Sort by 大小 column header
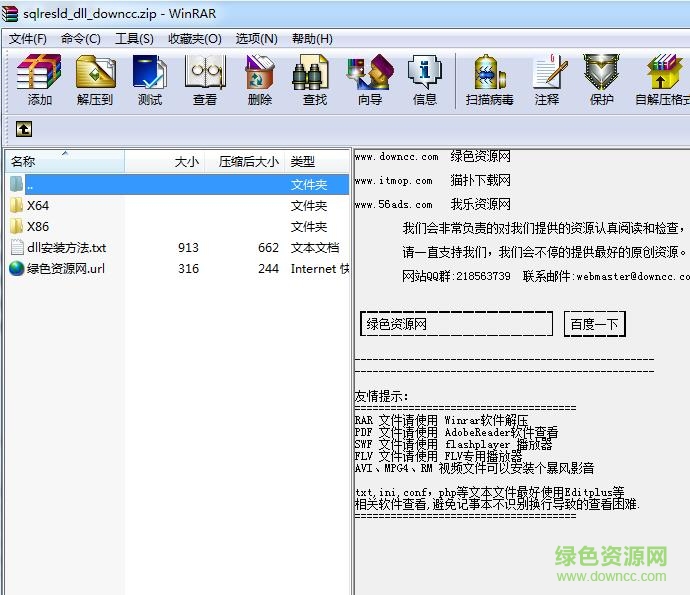 coord(165,162)
